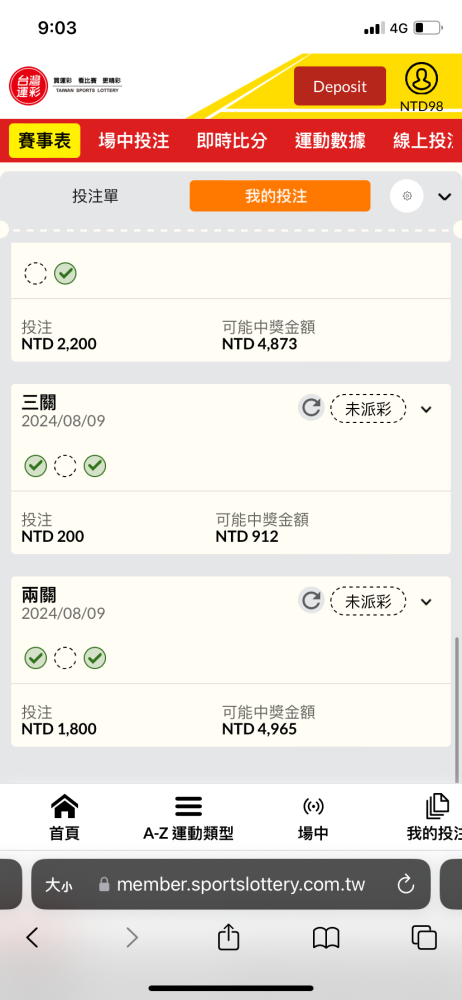Image resolution: width=462 pixels, height=1000 pixels.
Task: Refresh the 三關 bet status
Action: pyautogui.click(x=311, y=408)
